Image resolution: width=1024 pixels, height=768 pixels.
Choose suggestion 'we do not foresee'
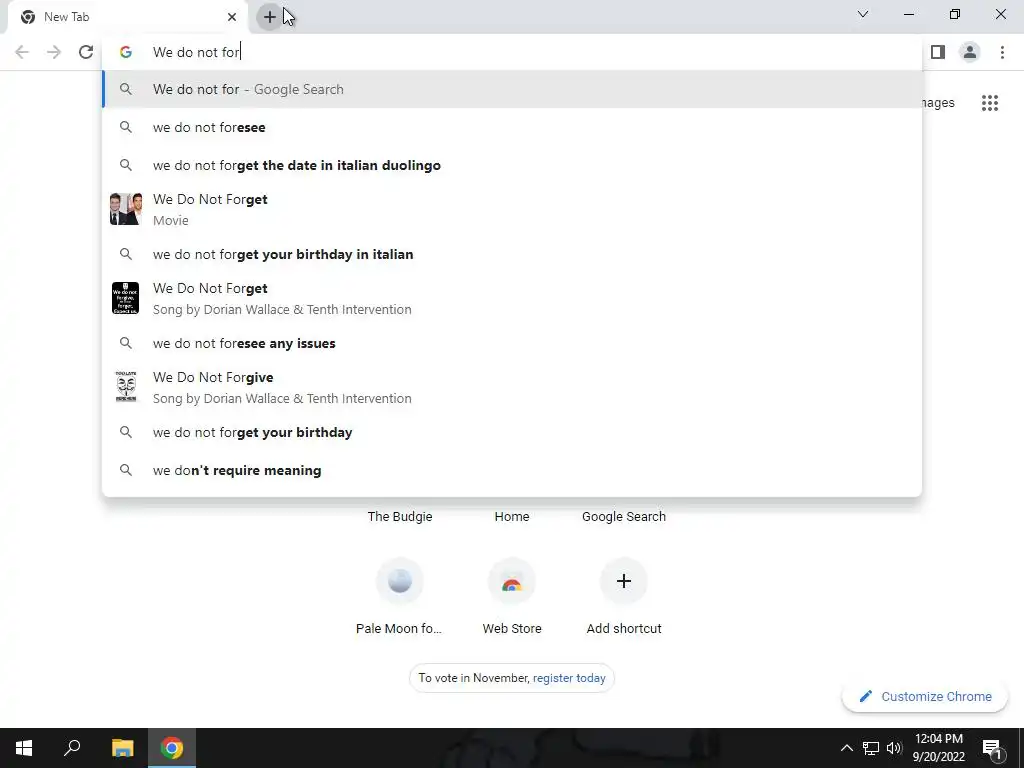pyautogui.click(x=512, y=127)
